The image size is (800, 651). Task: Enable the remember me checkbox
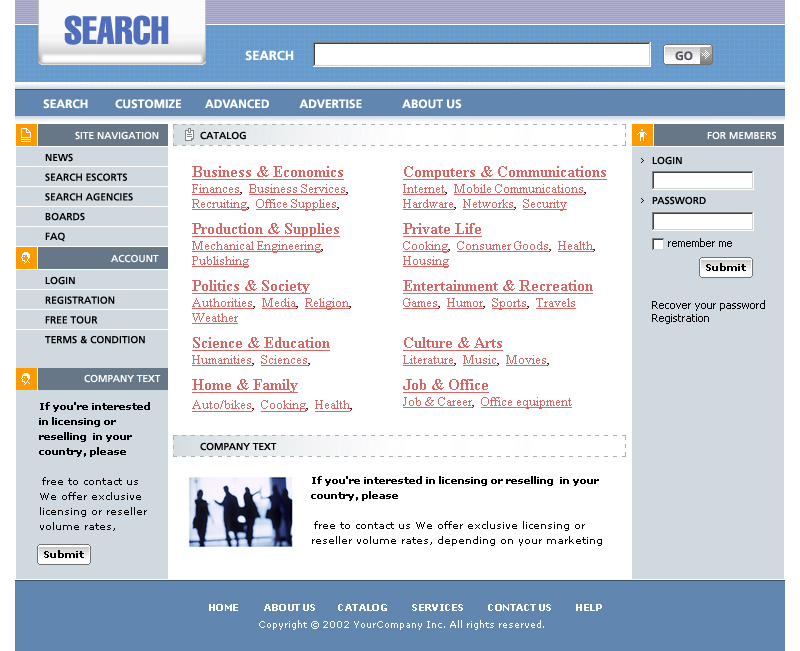point(658,244)
